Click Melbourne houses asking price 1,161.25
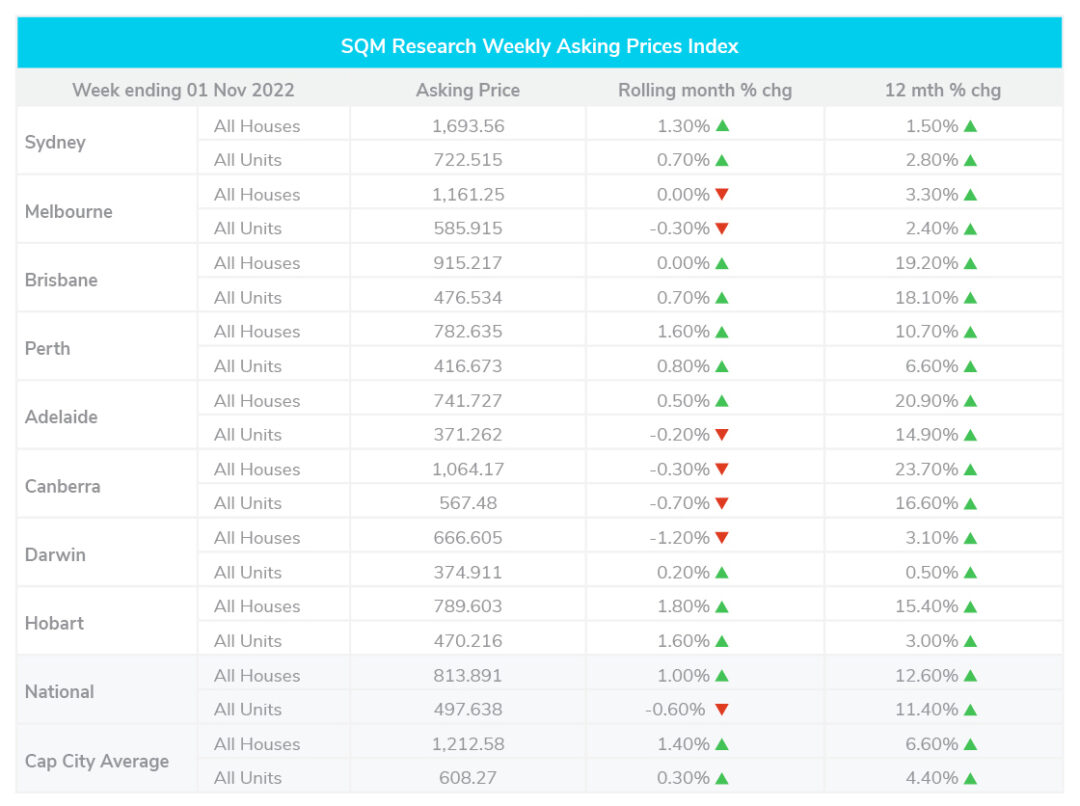This screenshot has width=1080, height=806. pos(468,195)
